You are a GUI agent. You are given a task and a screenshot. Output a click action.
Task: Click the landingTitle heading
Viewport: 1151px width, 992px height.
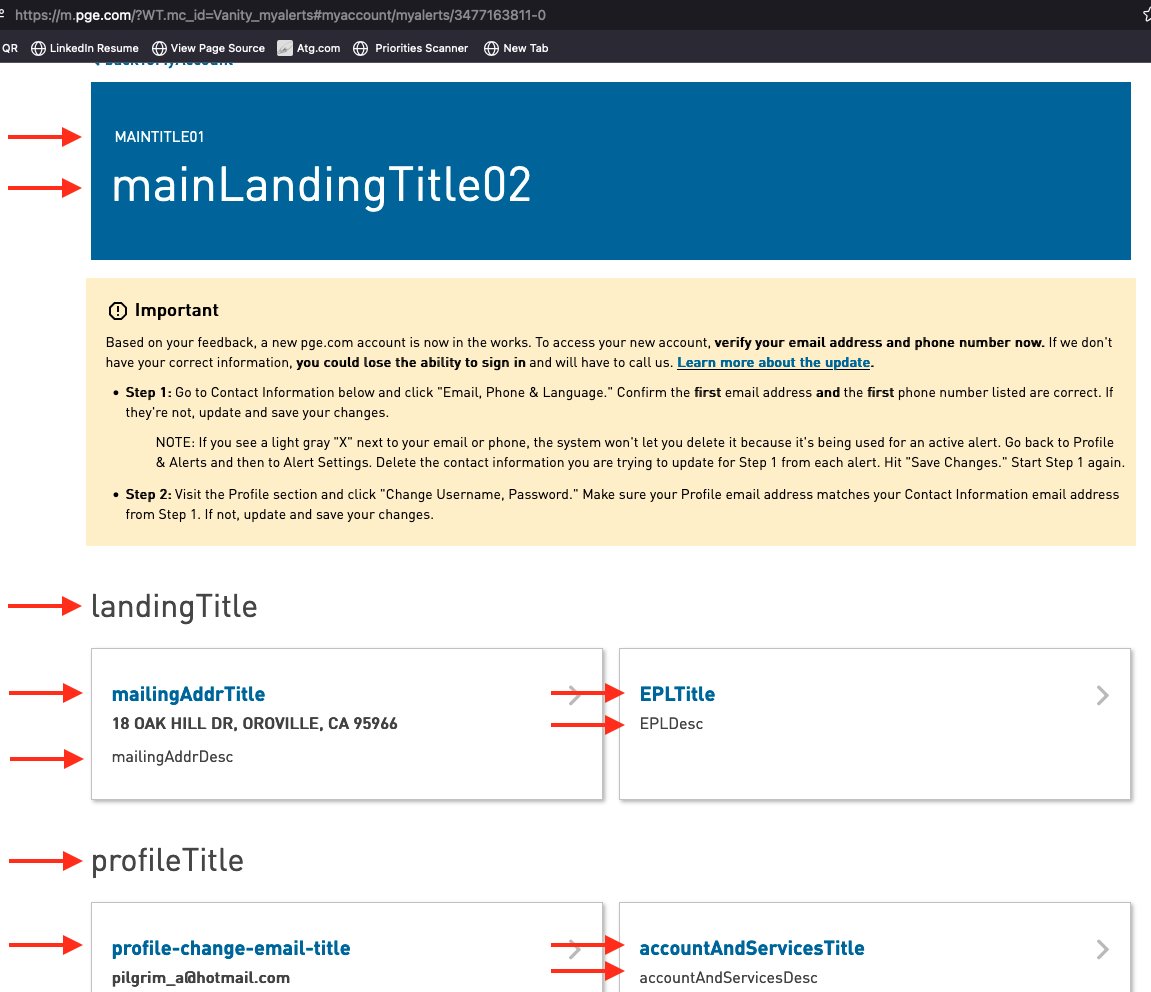point(174,607)
